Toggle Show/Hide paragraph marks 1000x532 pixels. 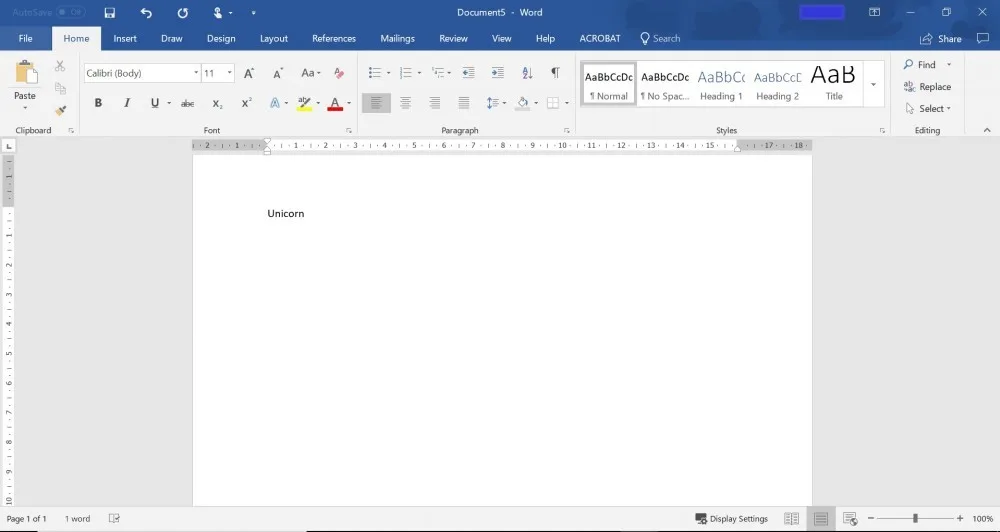point(555,73)
